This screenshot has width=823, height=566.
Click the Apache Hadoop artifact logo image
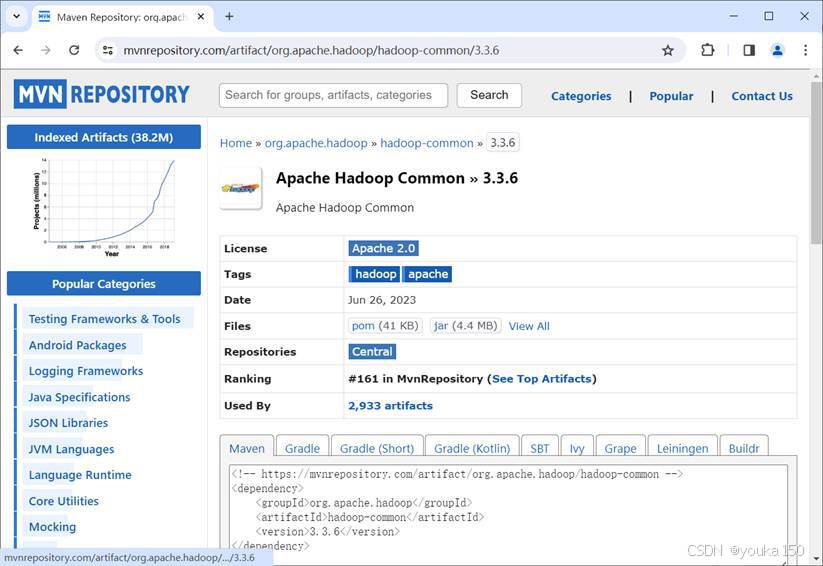tap(241, 188)
